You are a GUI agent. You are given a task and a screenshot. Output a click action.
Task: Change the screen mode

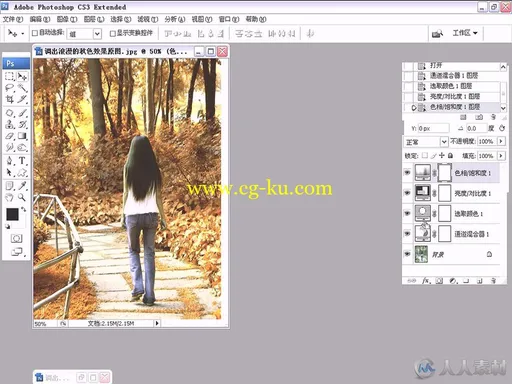coord(17,252)
